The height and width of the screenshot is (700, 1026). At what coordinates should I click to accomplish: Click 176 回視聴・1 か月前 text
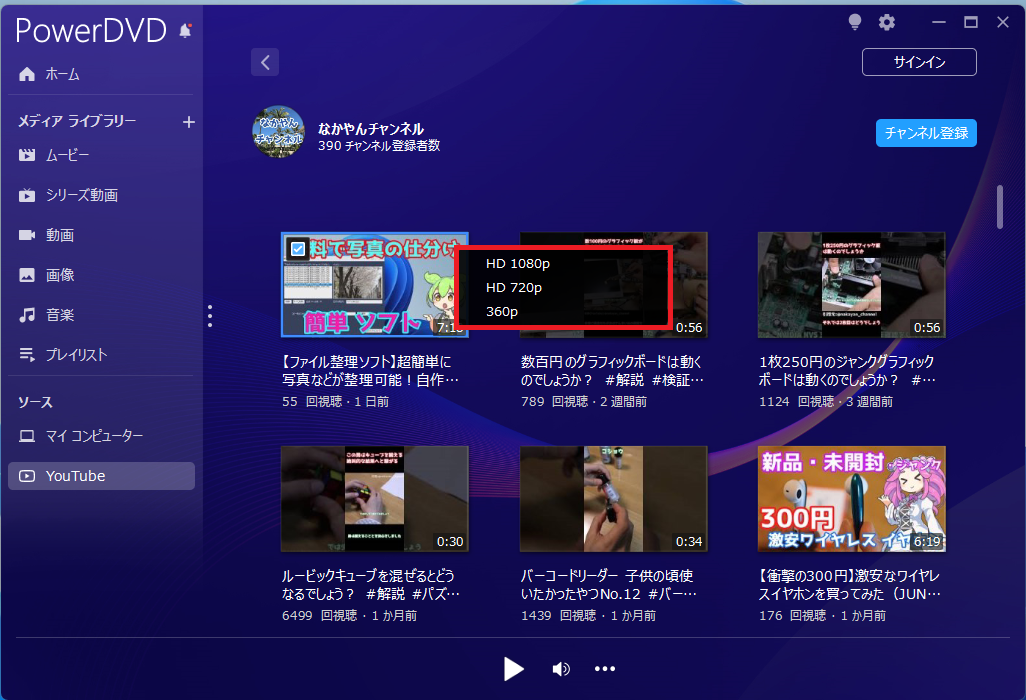tap(823, 616)
